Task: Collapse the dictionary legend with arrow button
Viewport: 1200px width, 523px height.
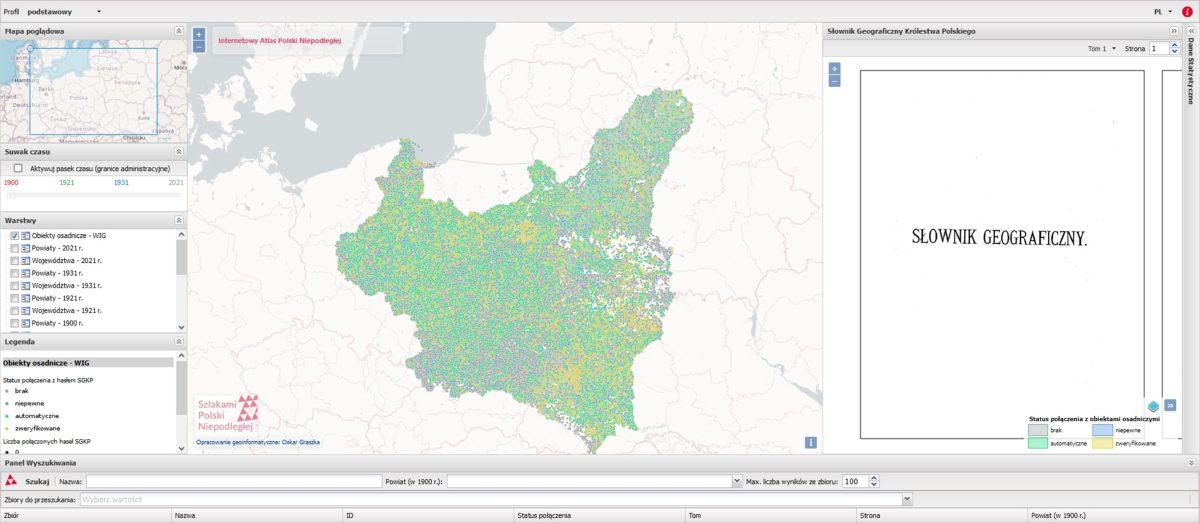Action: coord(1170,406)
